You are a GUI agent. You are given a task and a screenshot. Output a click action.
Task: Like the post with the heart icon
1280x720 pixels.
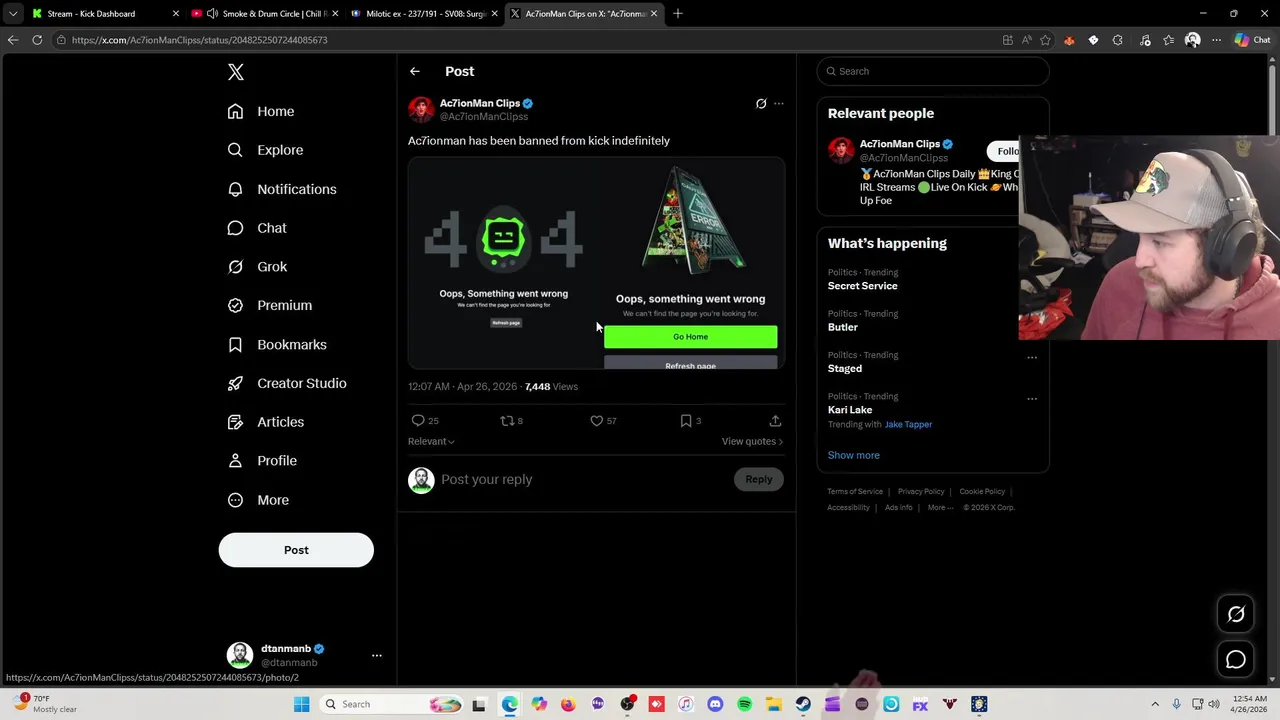coord(597,421)
